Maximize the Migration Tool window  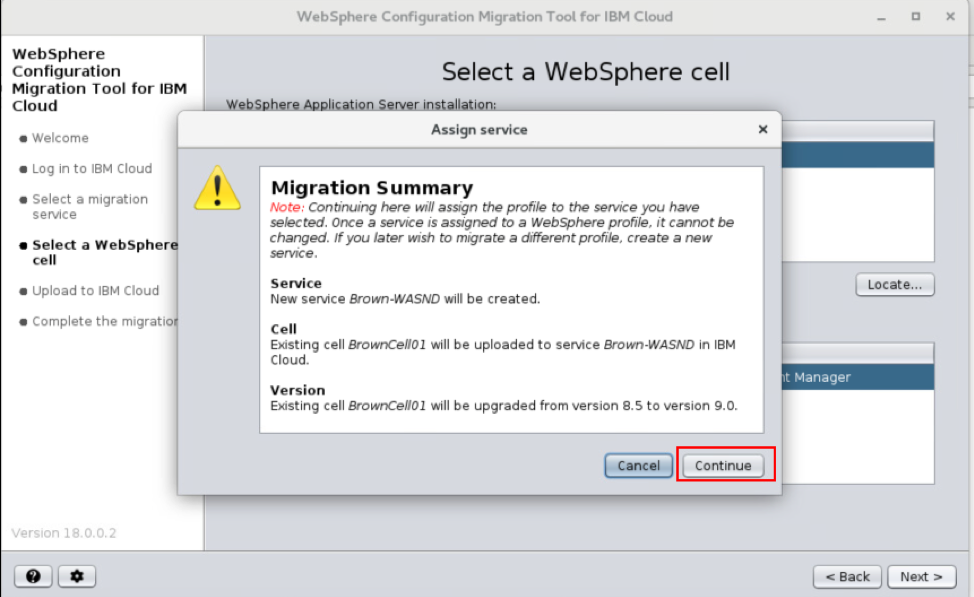coord(915,17)
